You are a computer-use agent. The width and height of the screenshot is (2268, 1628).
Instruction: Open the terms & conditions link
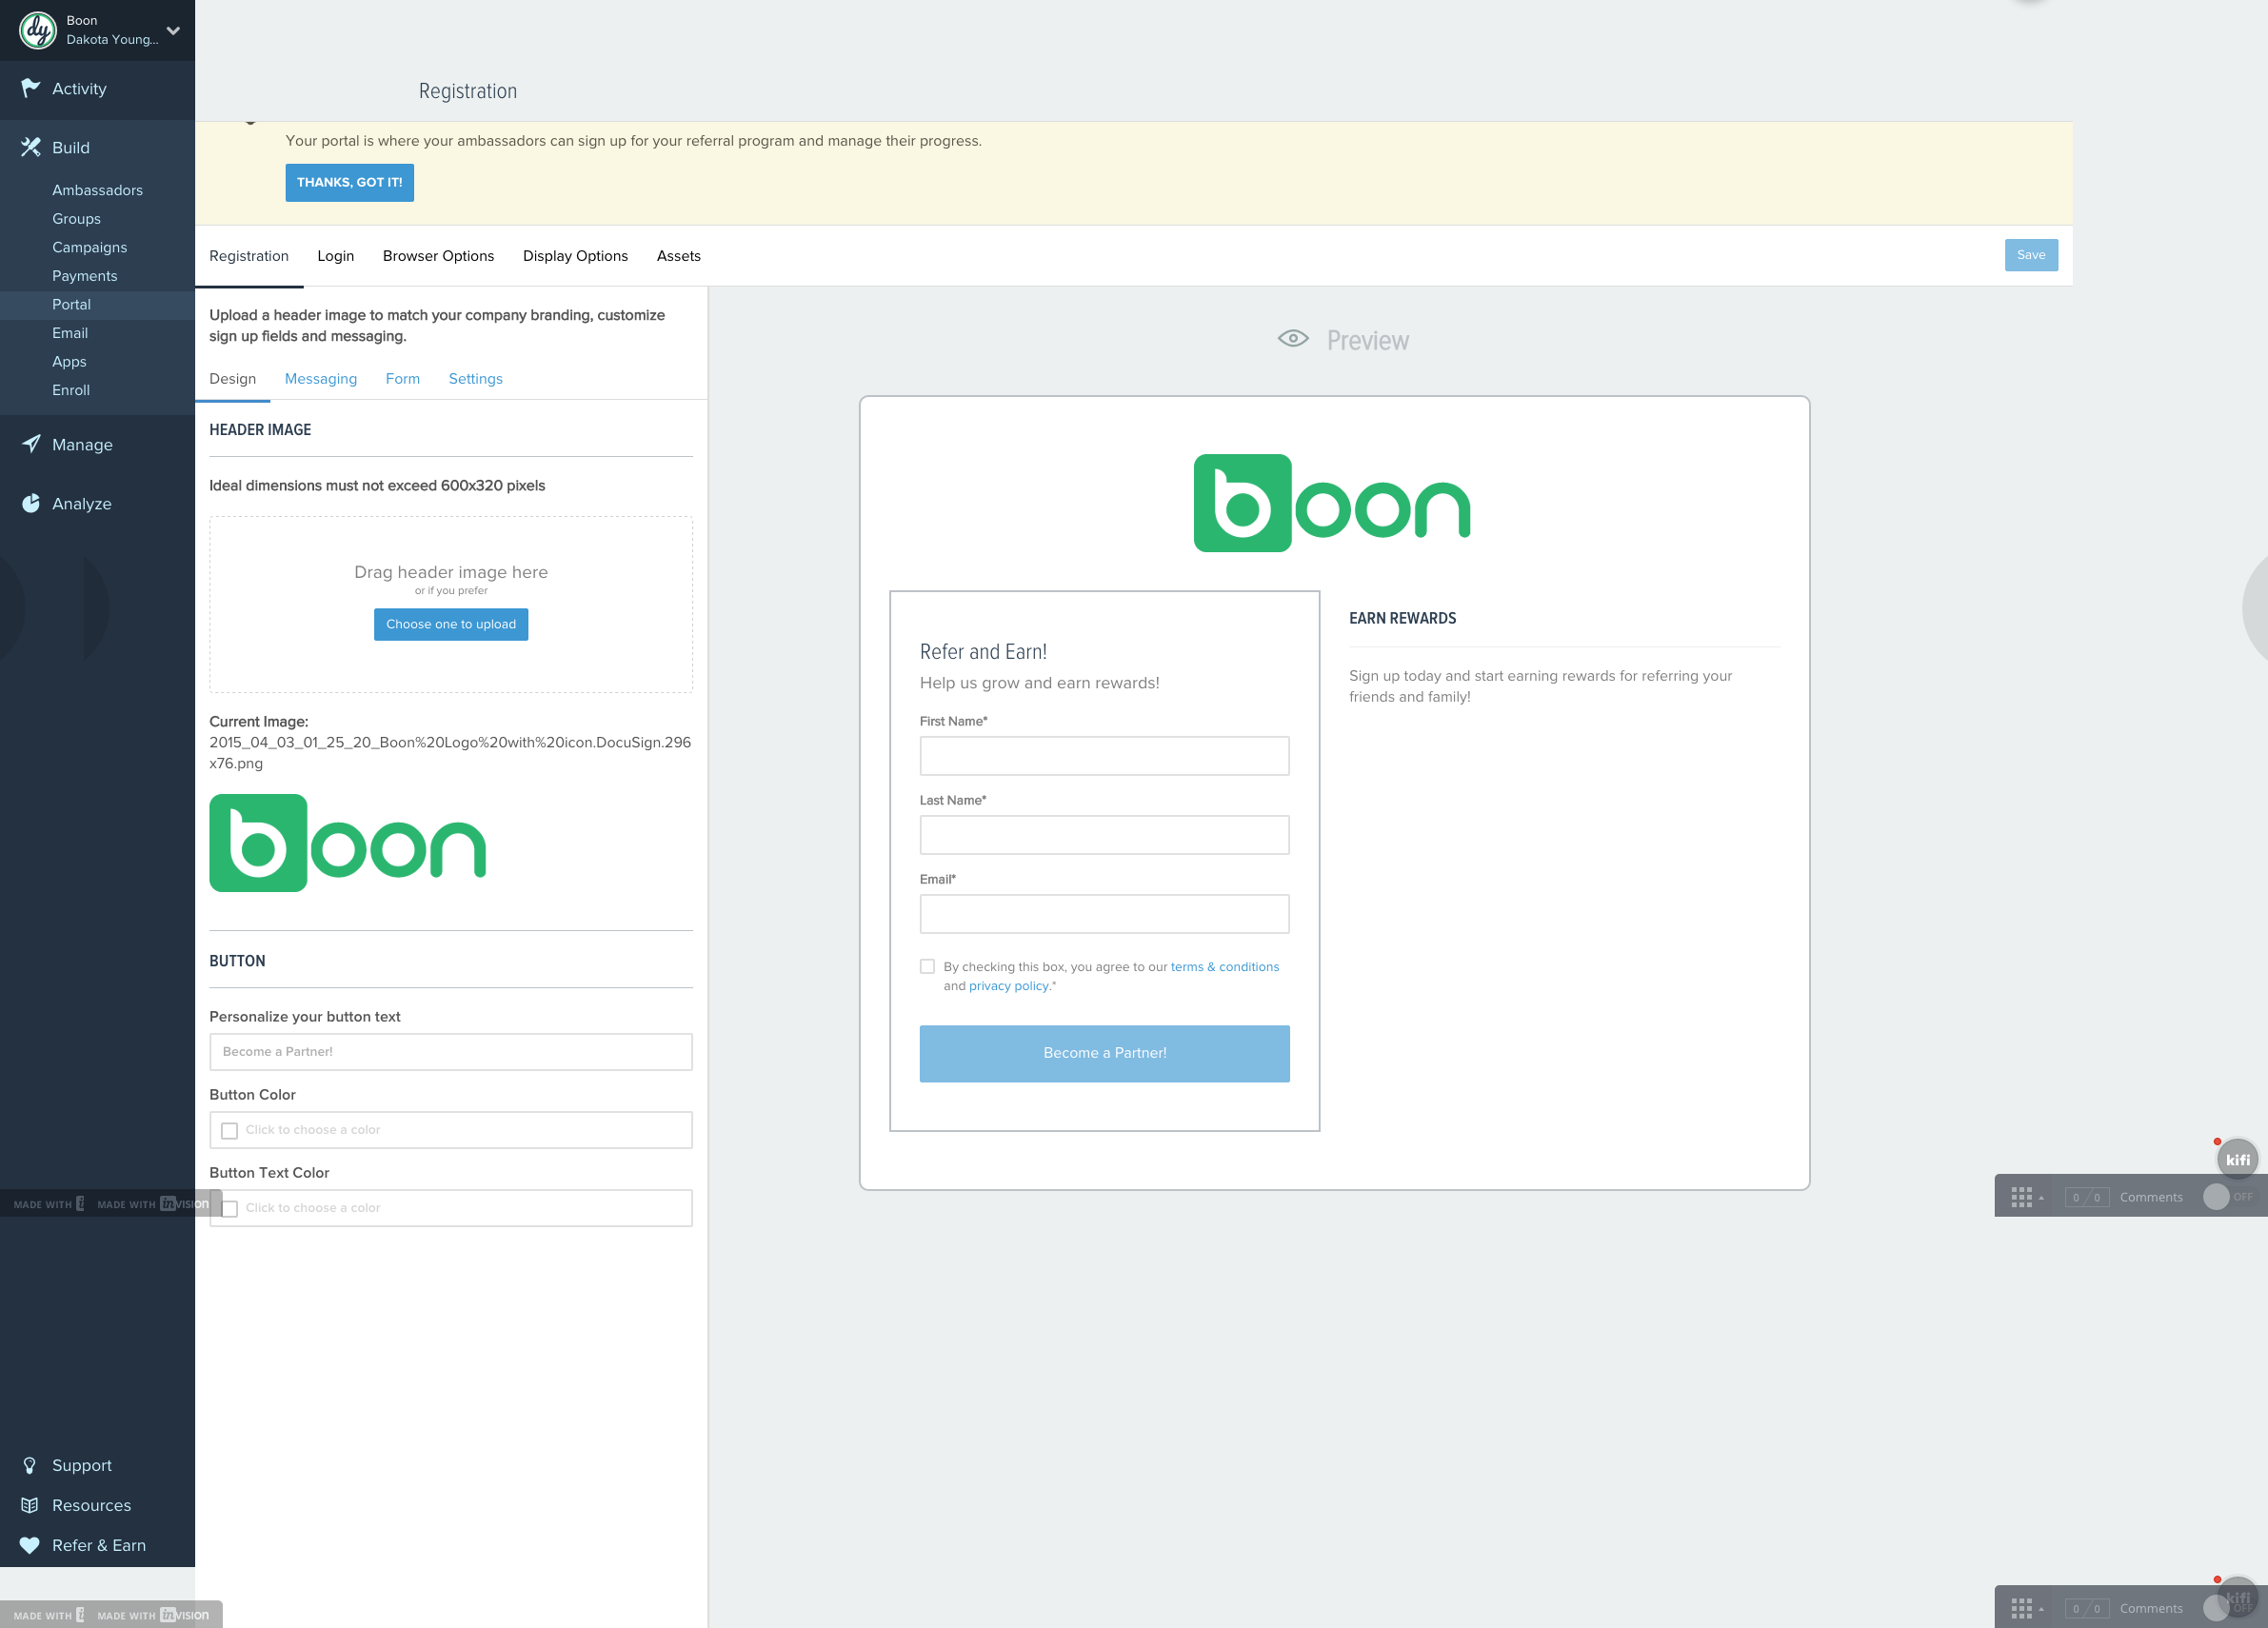tap(1225, 967)
